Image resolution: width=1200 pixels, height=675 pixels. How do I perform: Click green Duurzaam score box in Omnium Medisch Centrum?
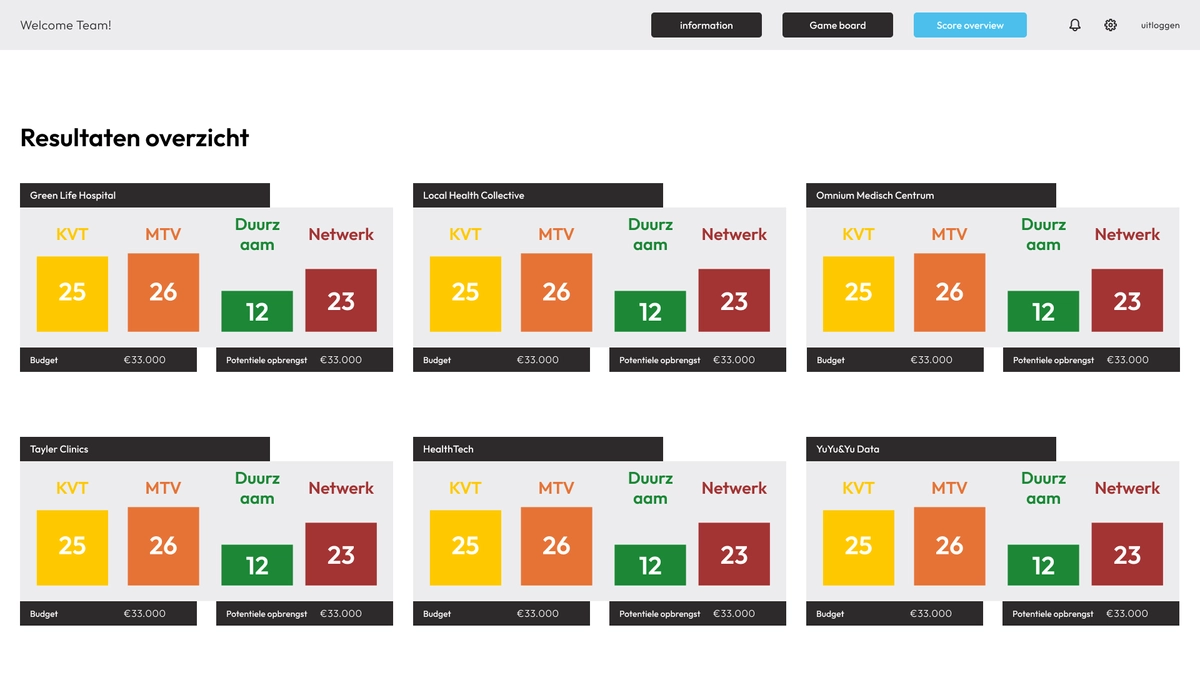point(1043,311)
